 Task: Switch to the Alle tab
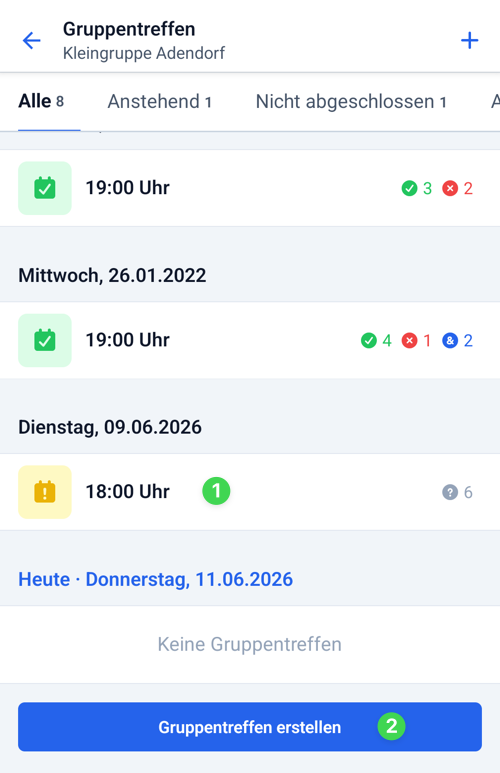[41, 102]
